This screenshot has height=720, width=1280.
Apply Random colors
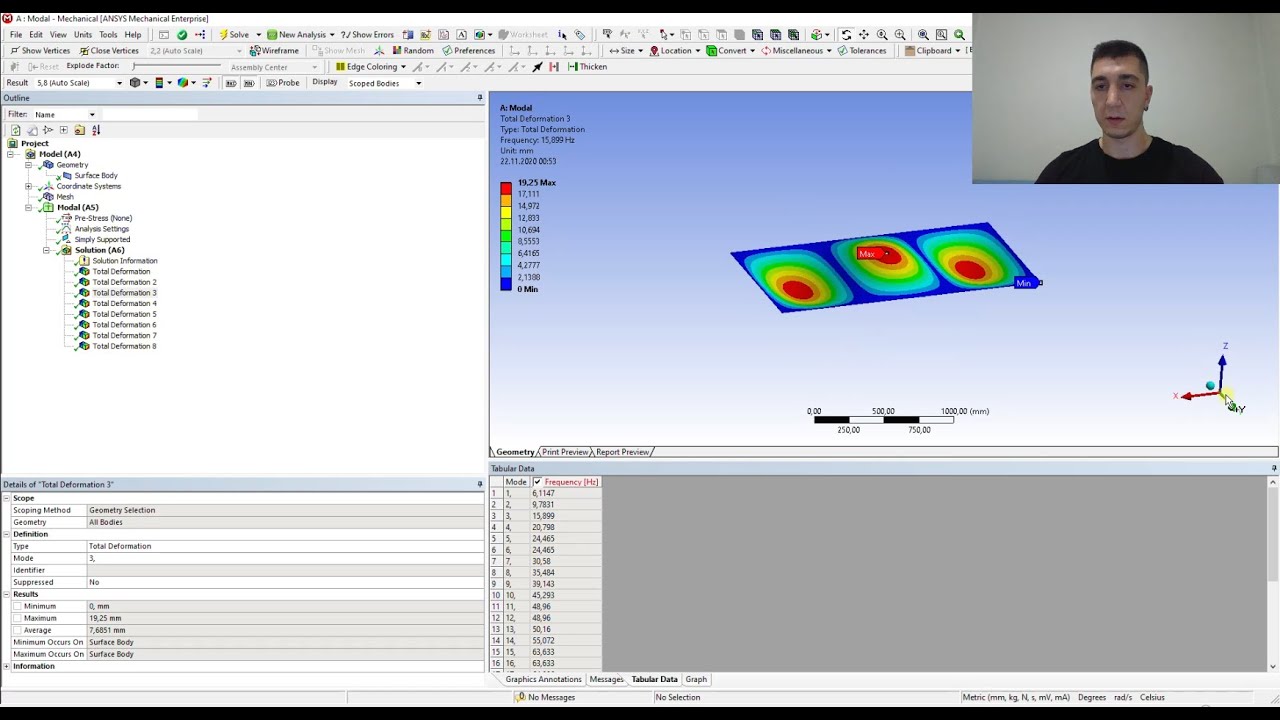(x=413, y=51)
